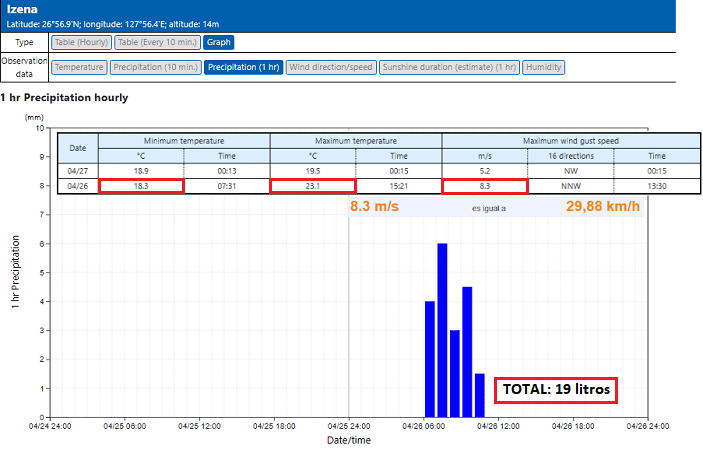The width and height of the screenshot is (703, 449).
Task: Display Humidity observation data
Action: point(544,67)
